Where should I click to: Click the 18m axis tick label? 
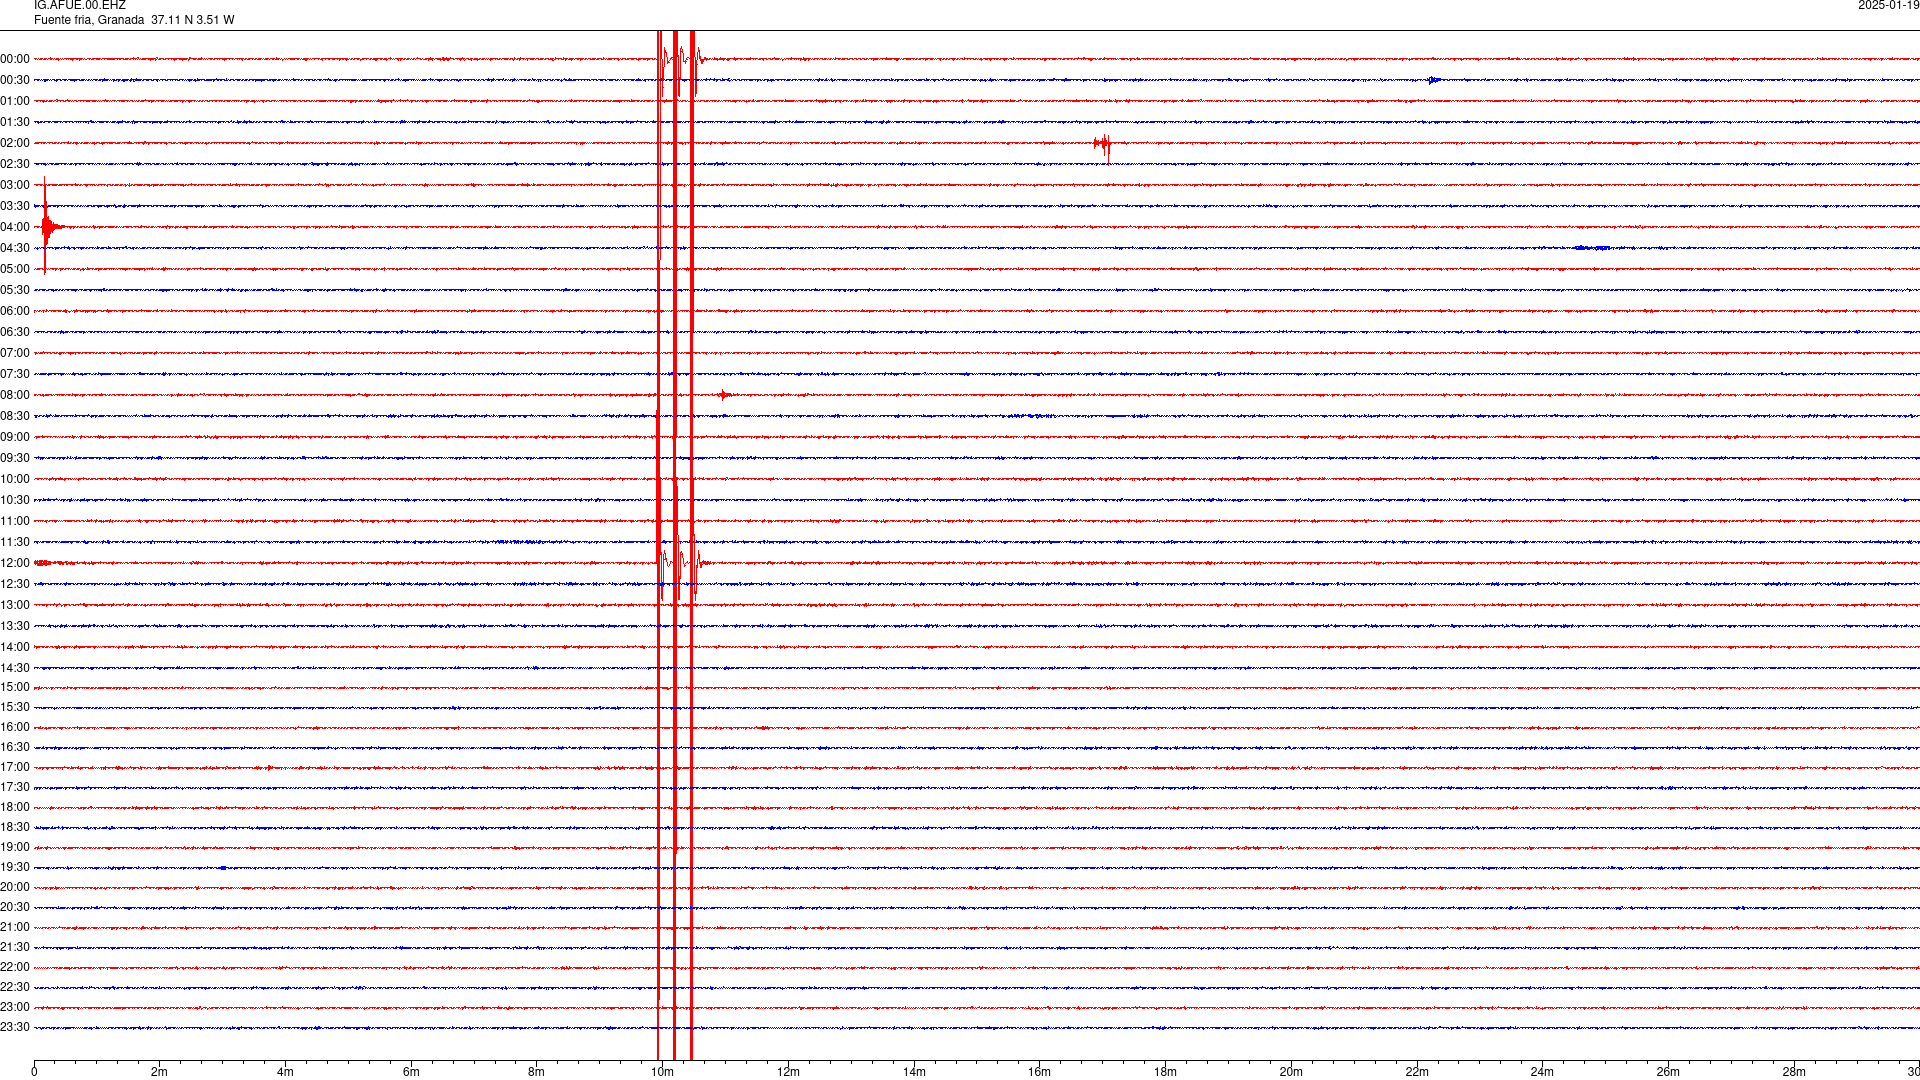[1165, 1072]
